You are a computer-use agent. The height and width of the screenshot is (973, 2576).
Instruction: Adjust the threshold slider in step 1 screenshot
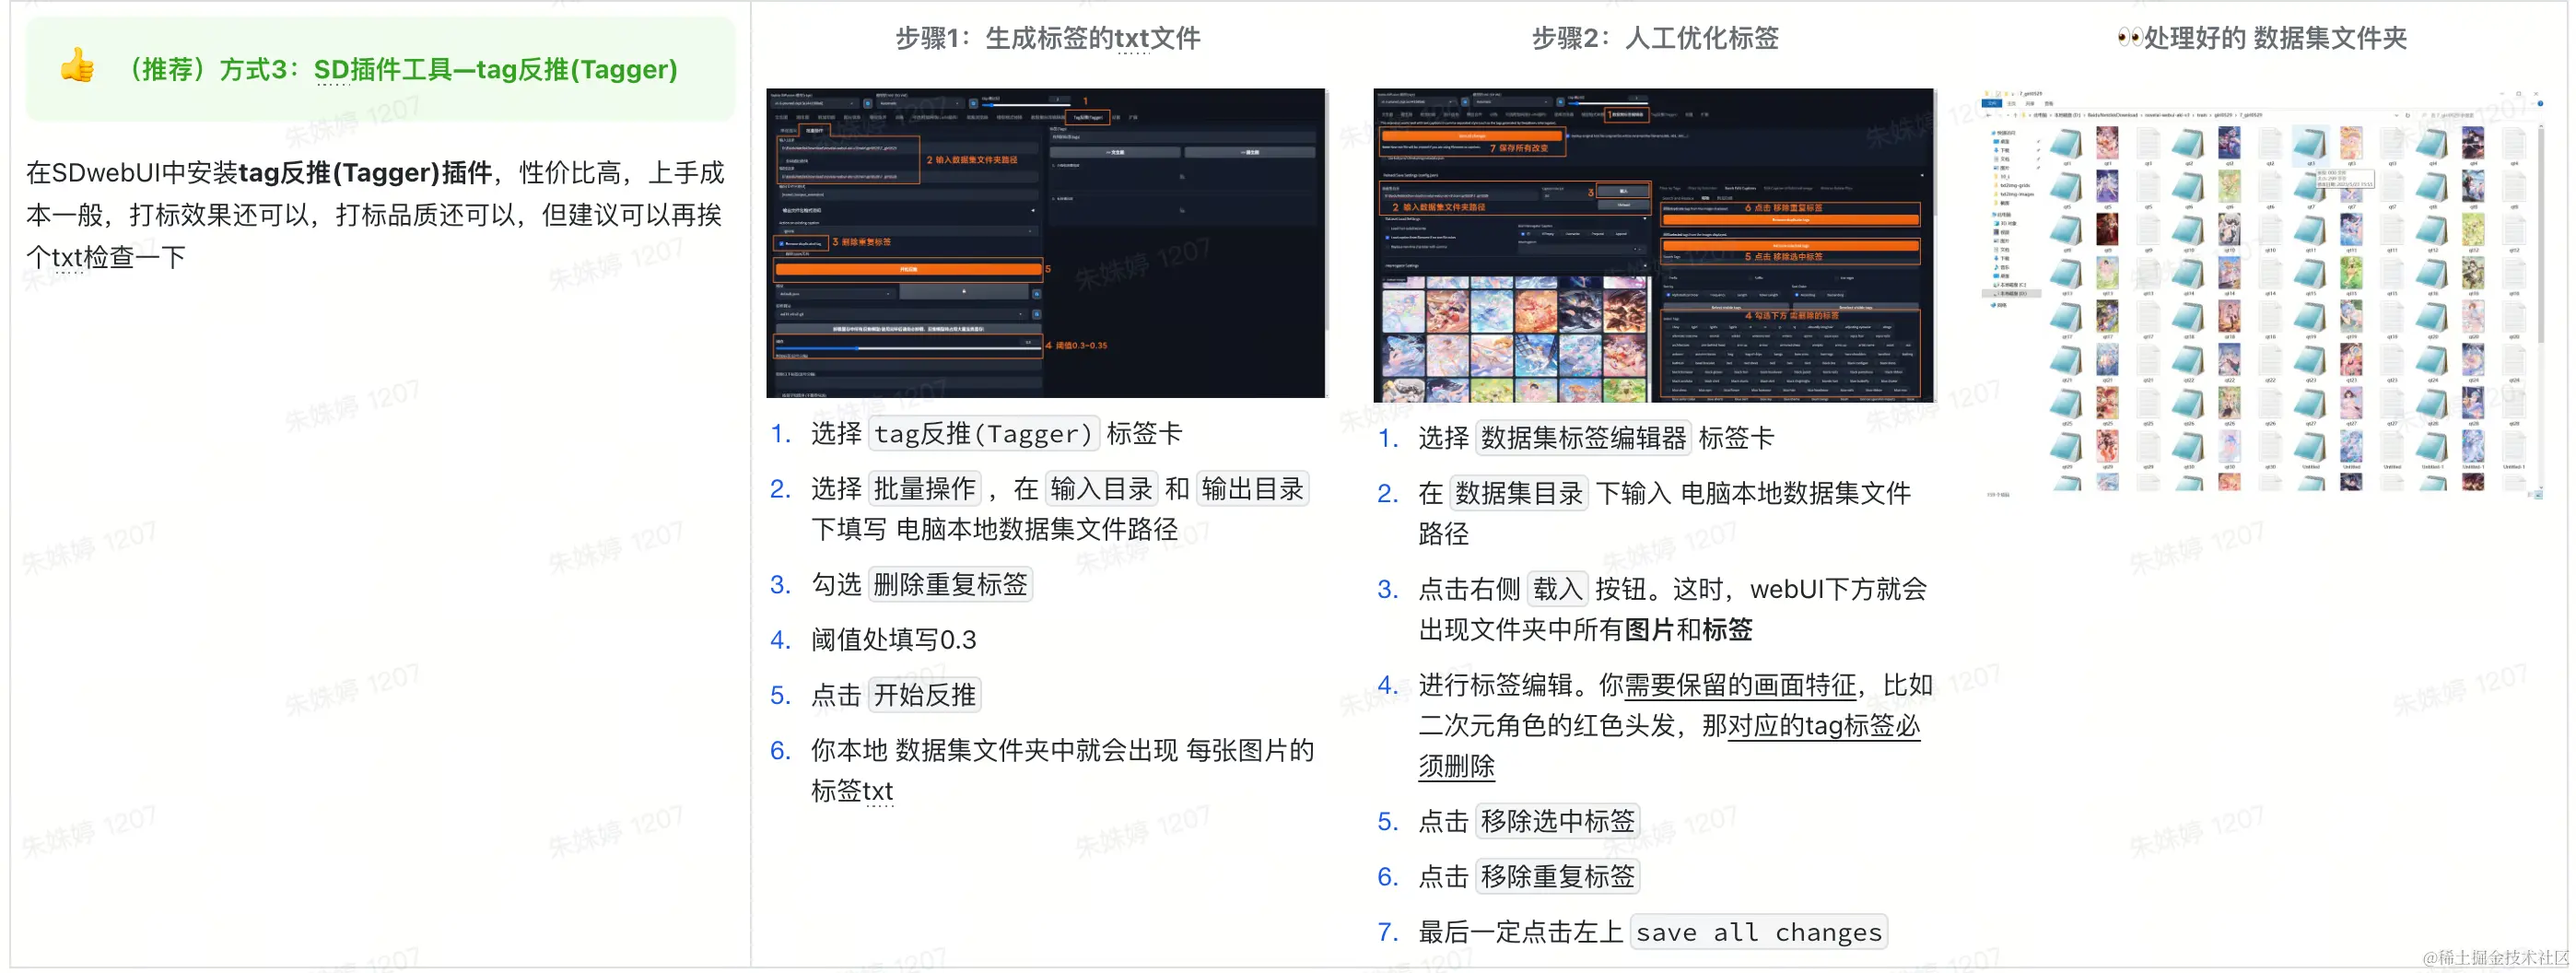pyautogui.click(x=909, y=349)
